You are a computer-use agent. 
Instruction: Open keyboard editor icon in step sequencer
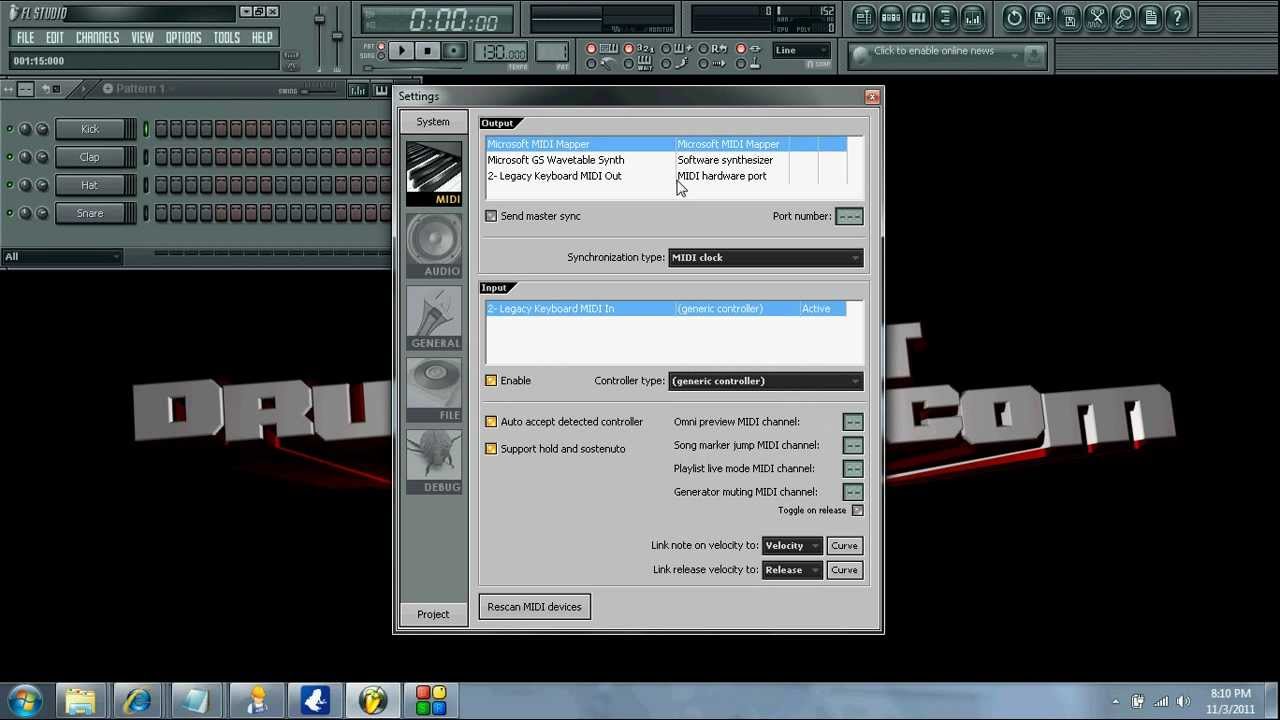(x=381, y=90)
